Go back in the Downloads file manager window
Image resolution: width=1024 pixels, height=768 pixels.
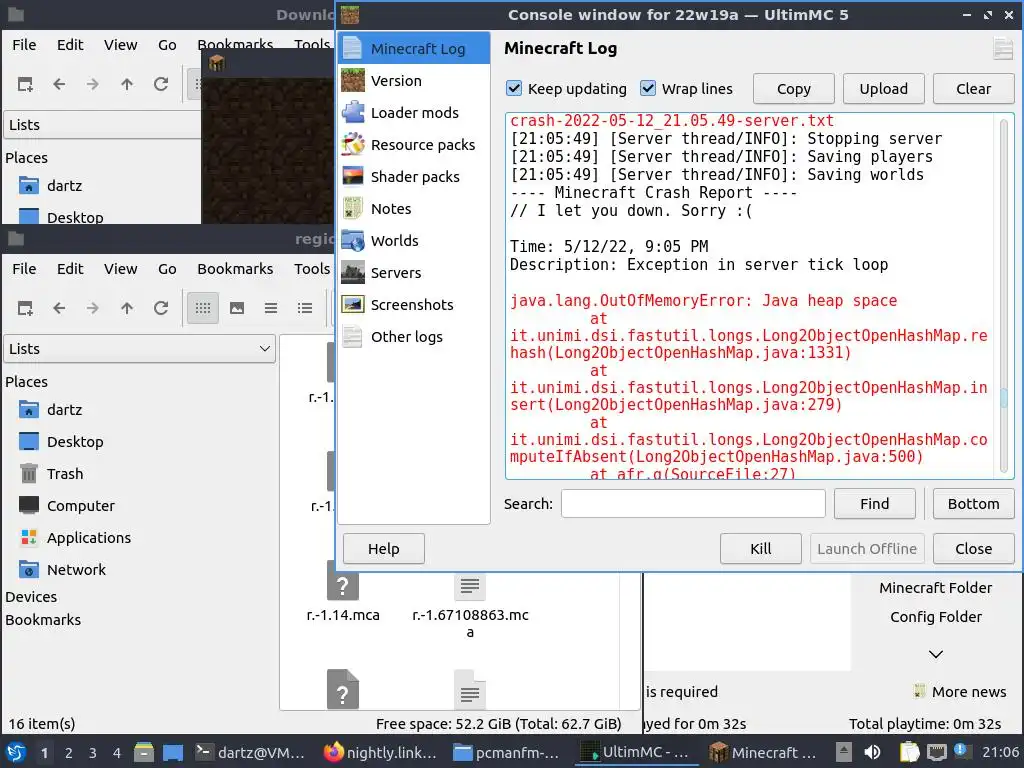tap(59, 84)
